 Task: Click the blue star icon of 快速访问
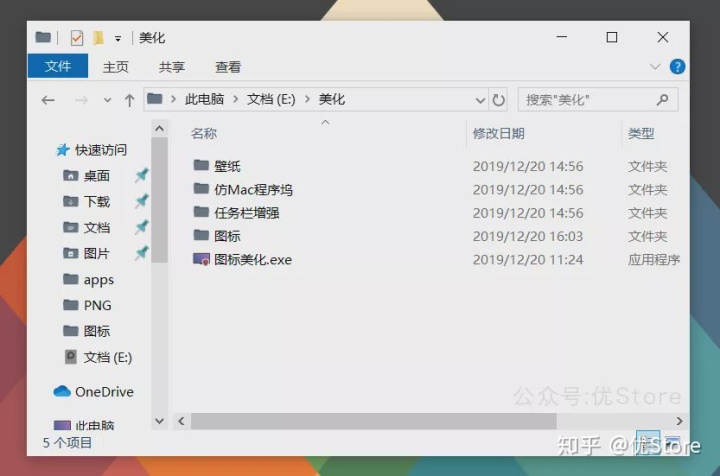point(62,150)
